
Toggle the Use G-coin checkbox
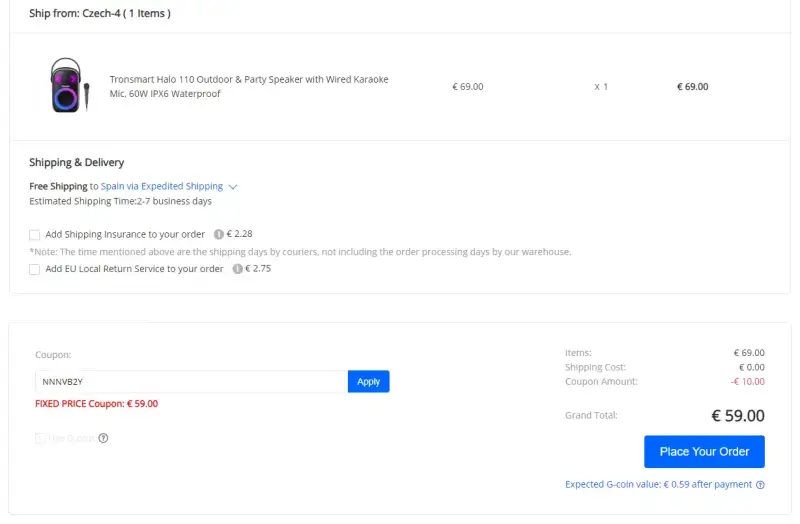pos(40,438)
